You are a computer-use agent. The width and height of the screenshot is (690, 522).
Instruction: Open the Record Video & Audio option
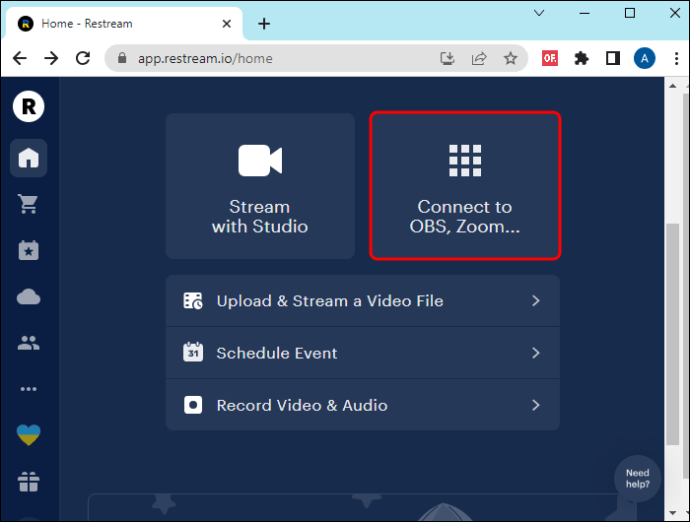tap(363, 405)
